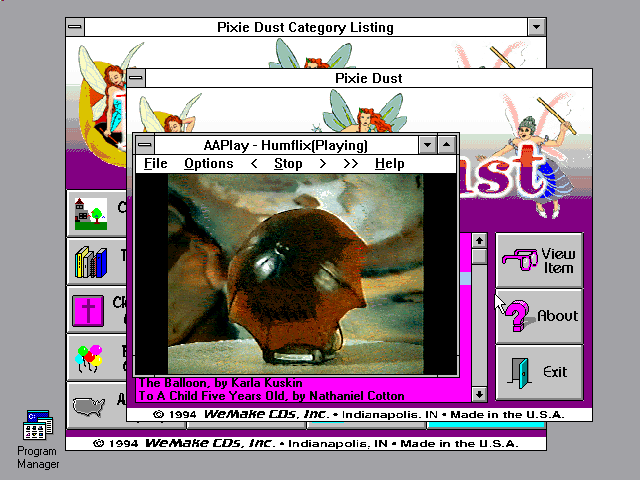Click the playing Humflix video frame
Screen dimensions: 640x480
pos(296,274)
